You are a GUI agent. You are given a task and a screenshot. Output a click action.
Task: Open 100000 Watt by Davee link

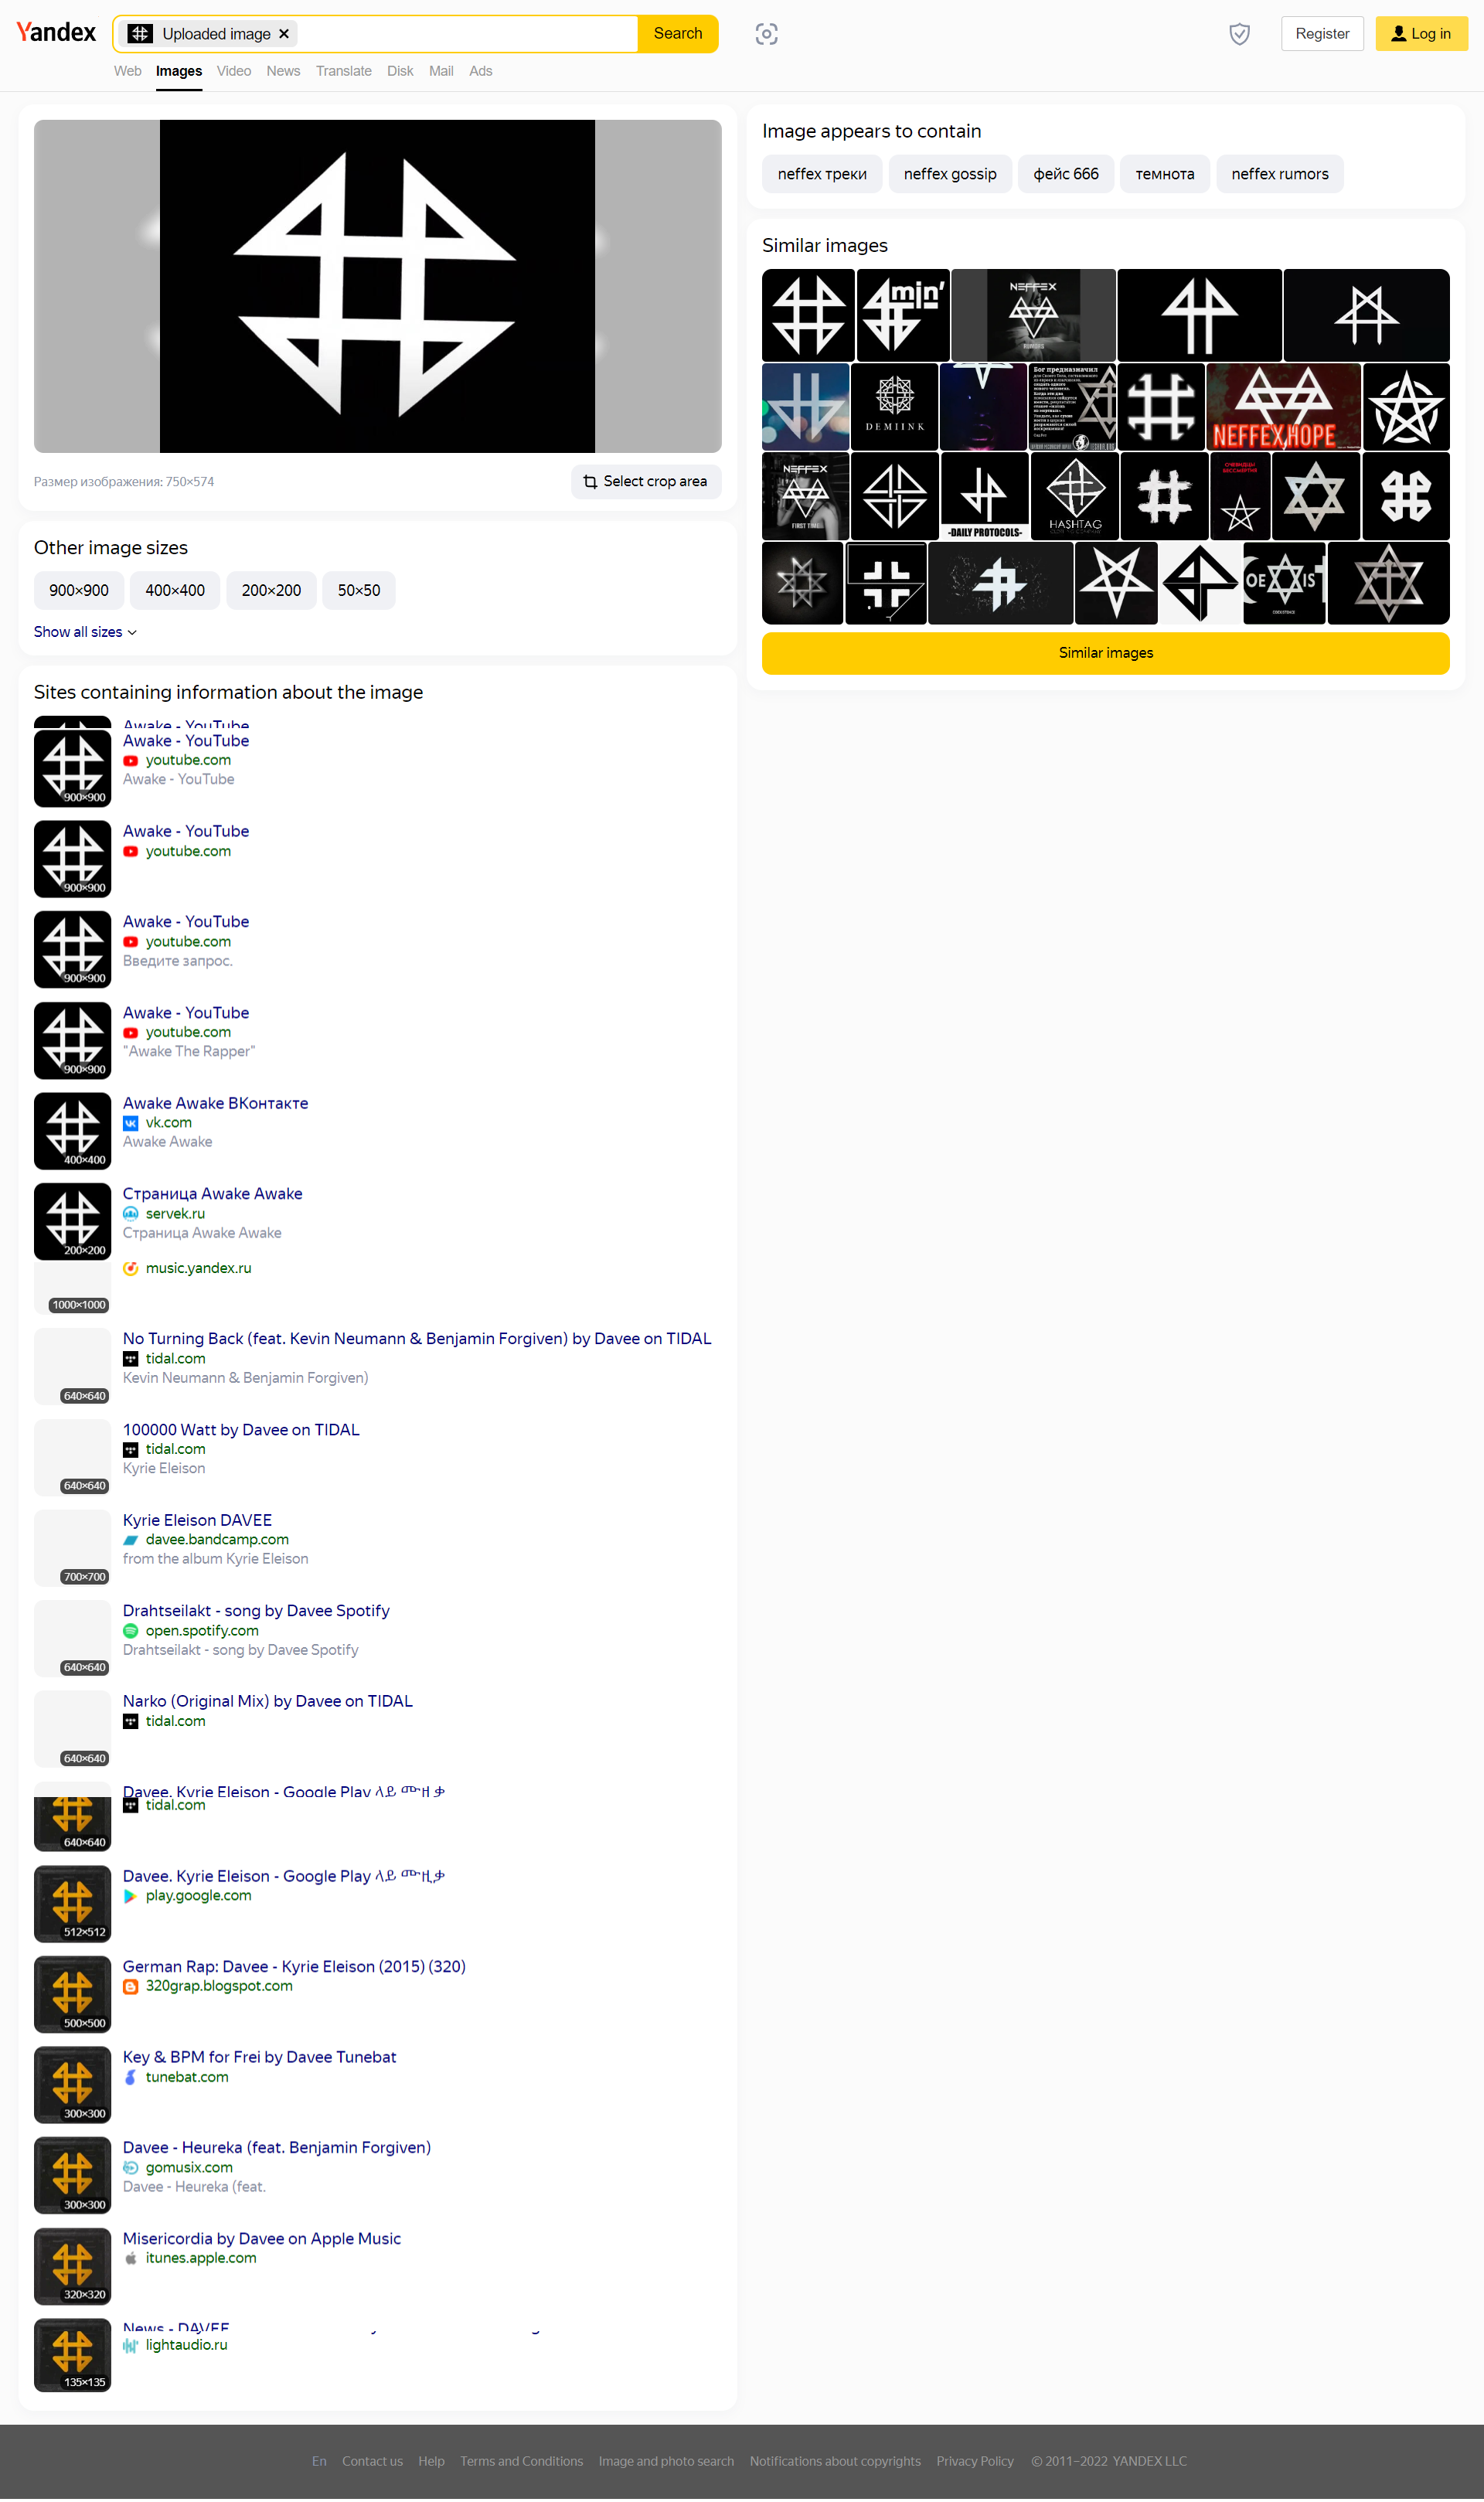tap(240, 1430)
